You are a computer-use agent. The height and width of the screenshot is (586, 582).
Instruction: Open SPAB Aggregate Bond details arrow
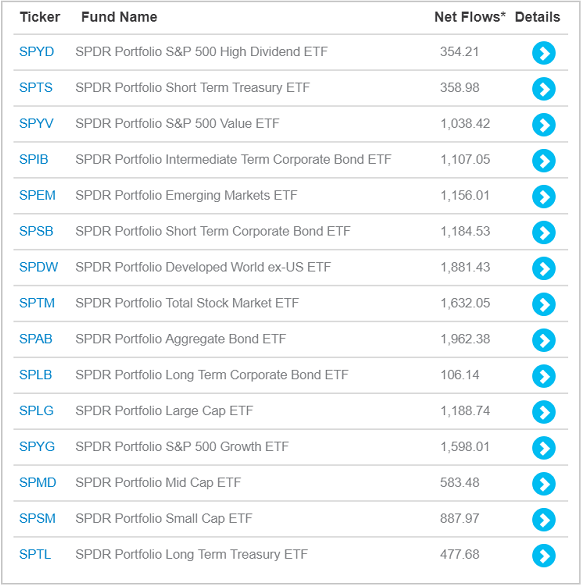coord(543,340)
